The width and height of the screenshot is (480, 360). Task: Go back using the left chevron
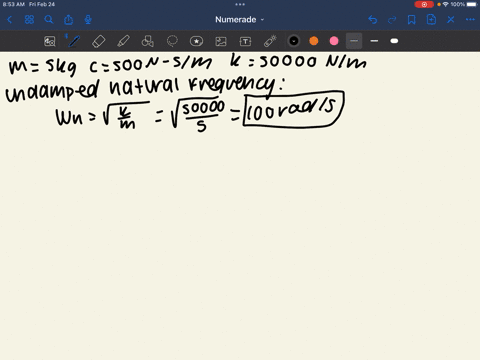coord(10,20)
